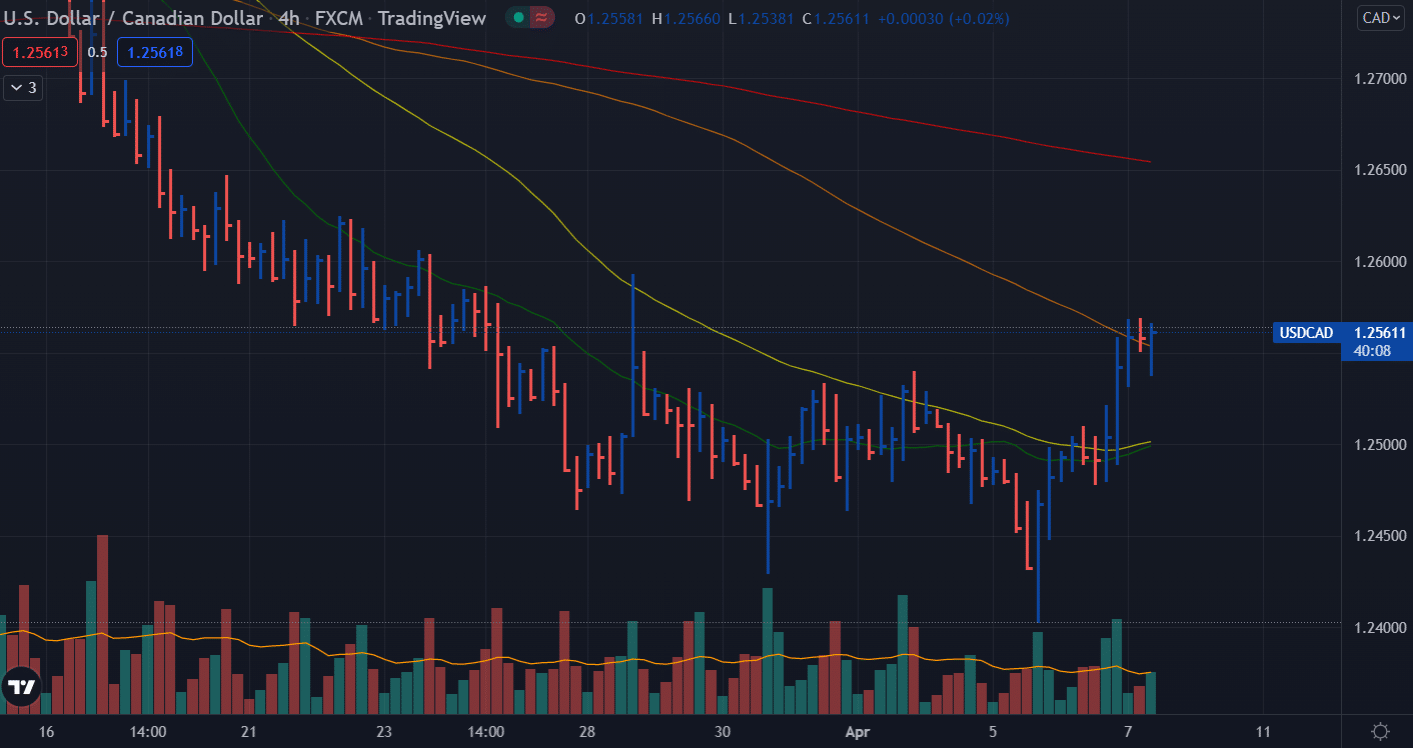Click the 1.24500 price axis label

[x=1380, y=536]
